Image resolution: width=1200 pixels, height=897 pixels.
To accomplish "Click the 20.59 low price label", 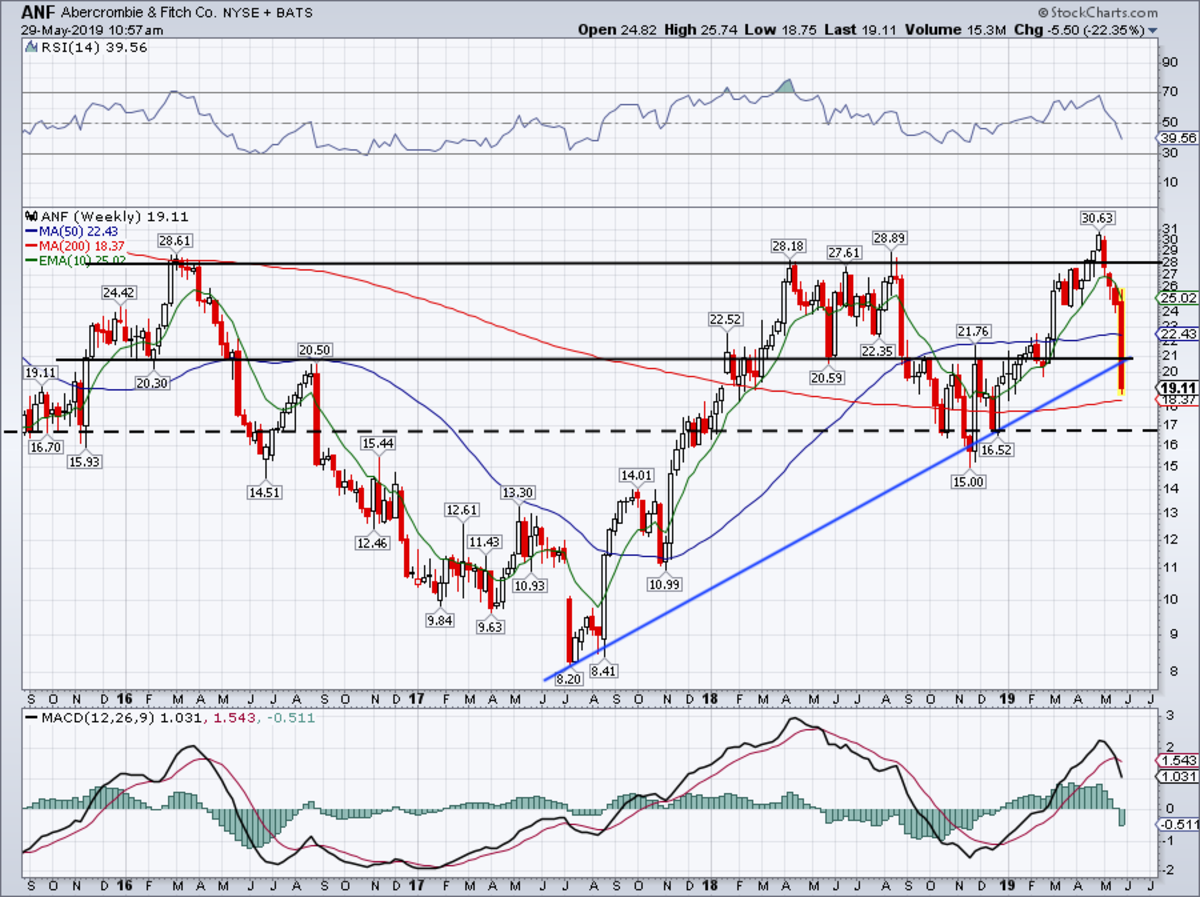I will click(x=829, y=378).
